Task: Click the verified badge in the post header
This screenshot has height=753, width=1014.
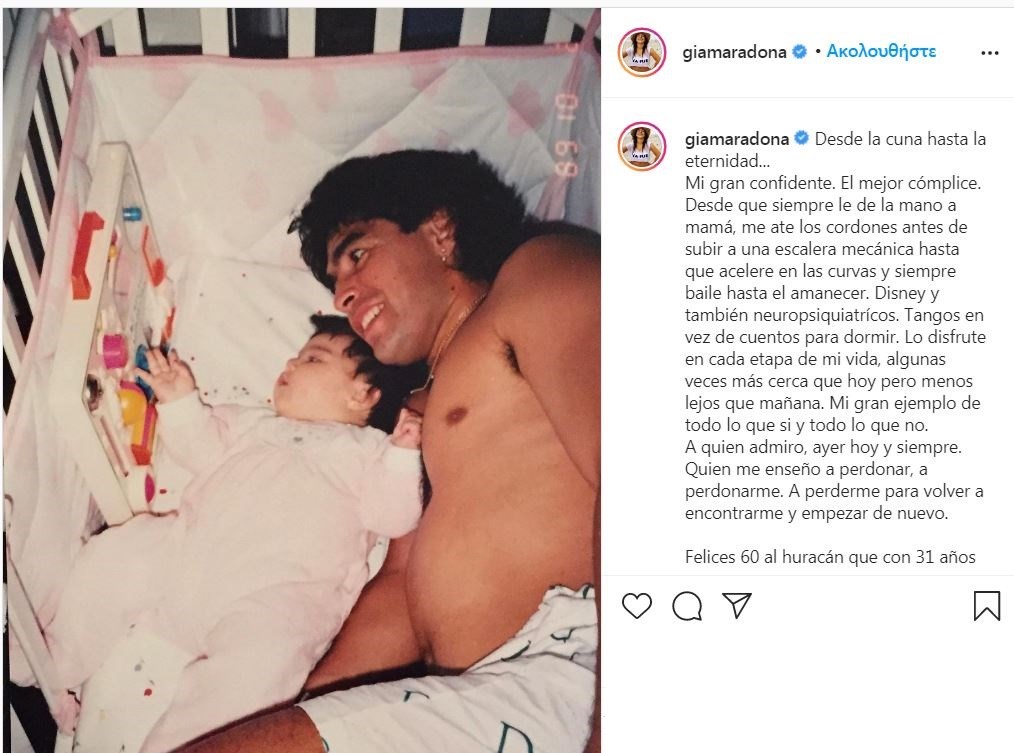Action: click(x=800, y=52)
